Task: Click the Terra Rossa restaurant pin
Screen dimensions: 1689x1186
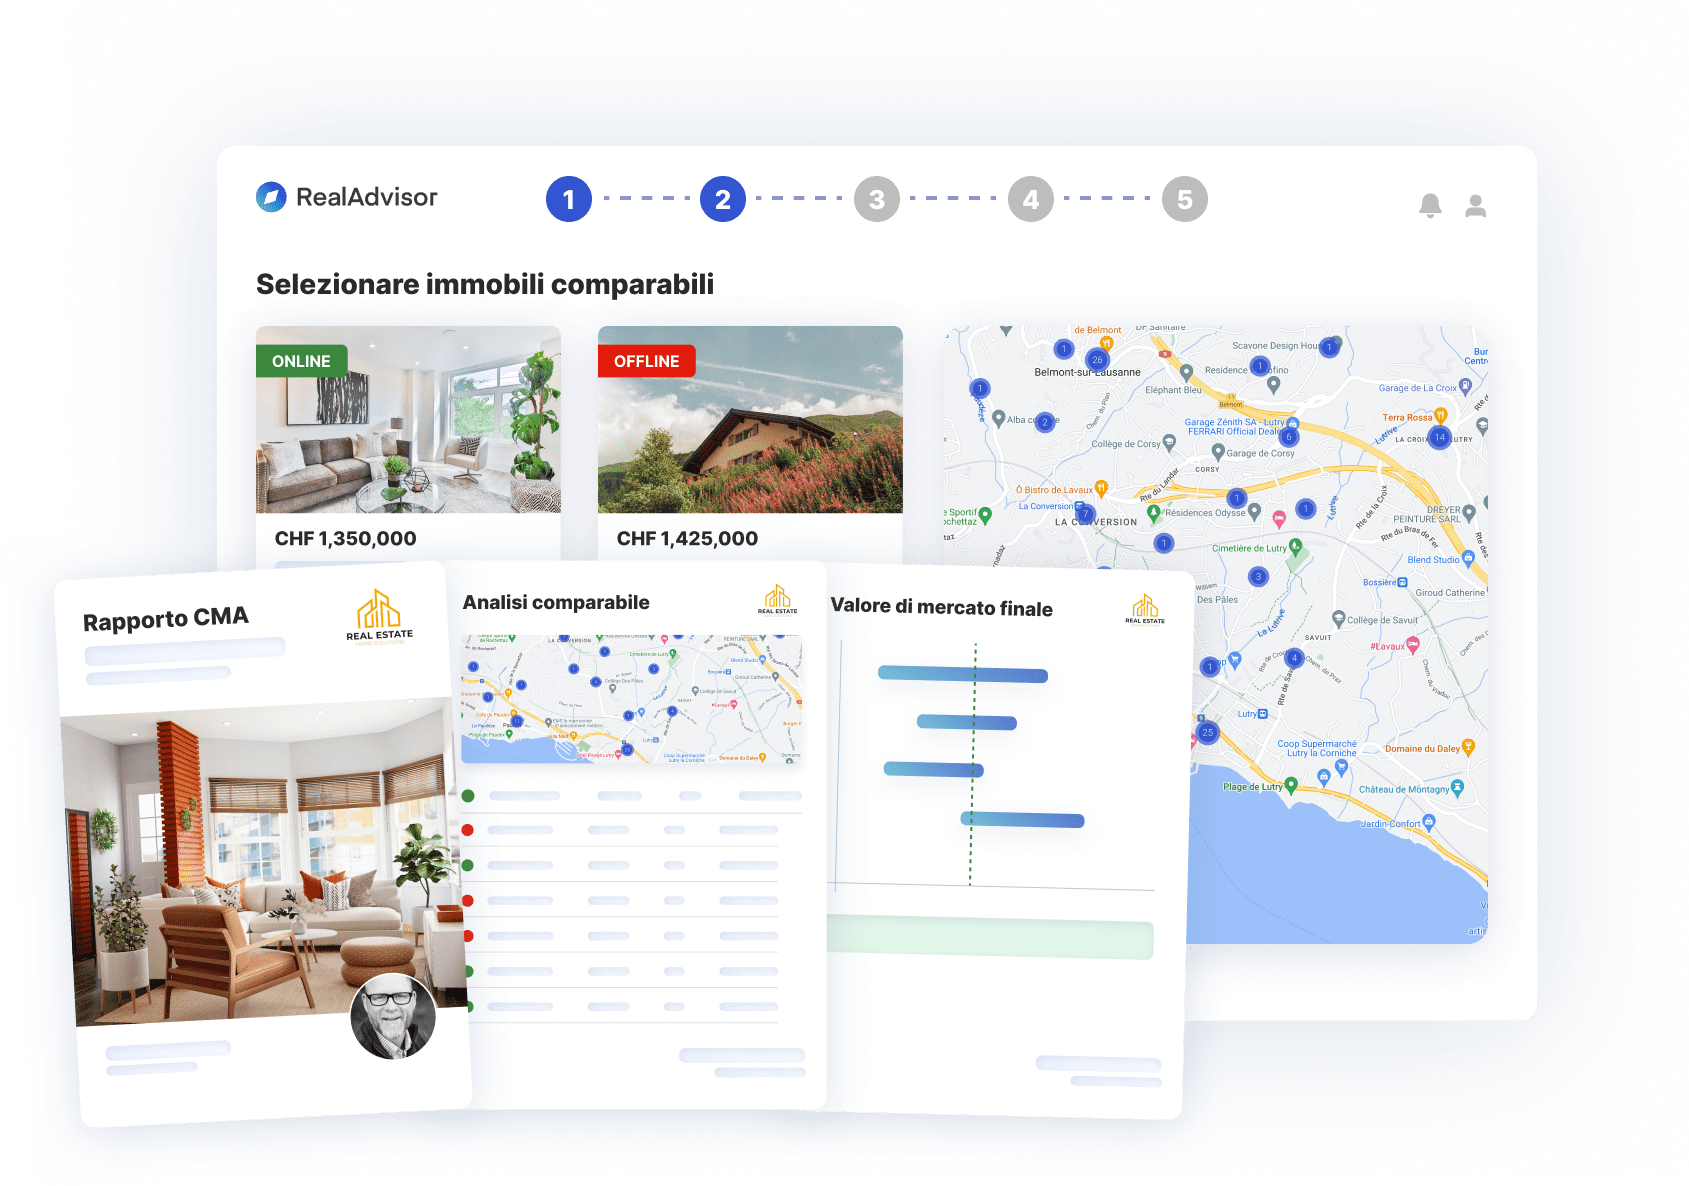Action: click(1440, 415)
